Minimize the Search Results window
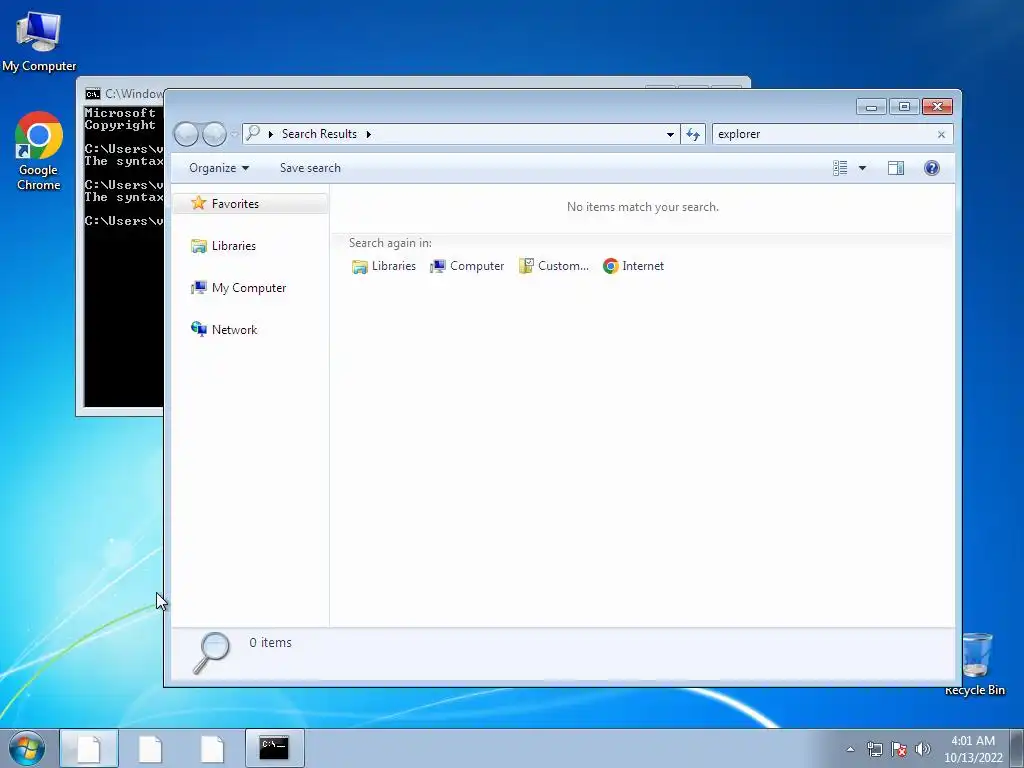This screenshot has height=768, width=1024. click(871, 106)
